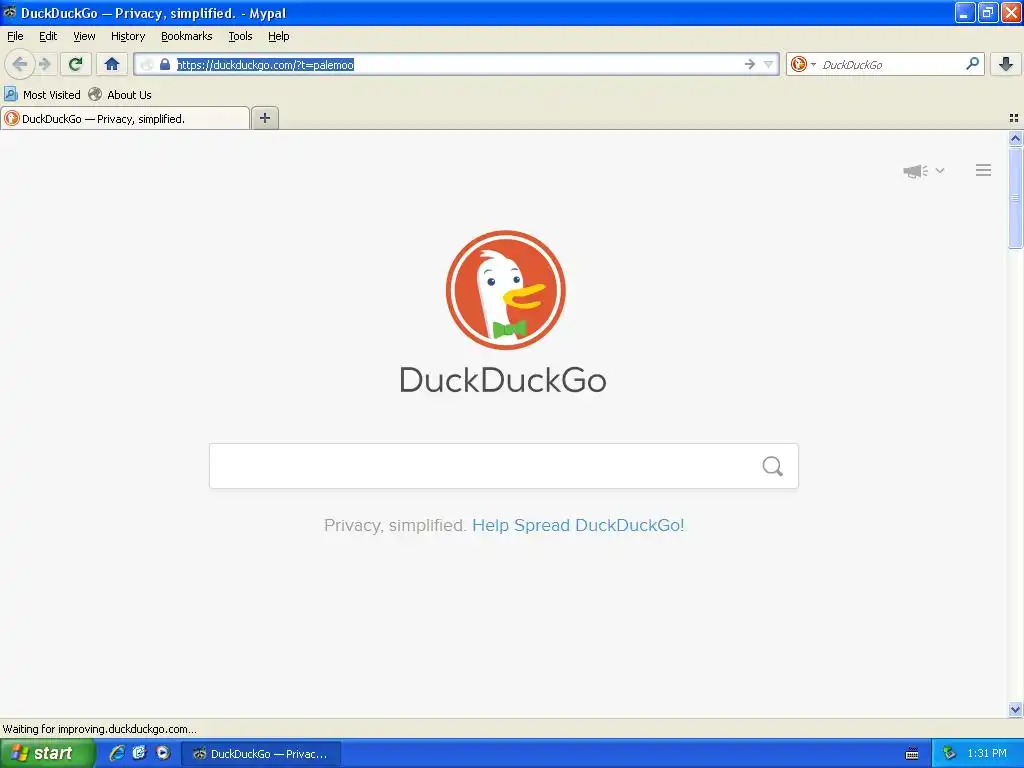Open the Help menu

[x=278, y=36]
